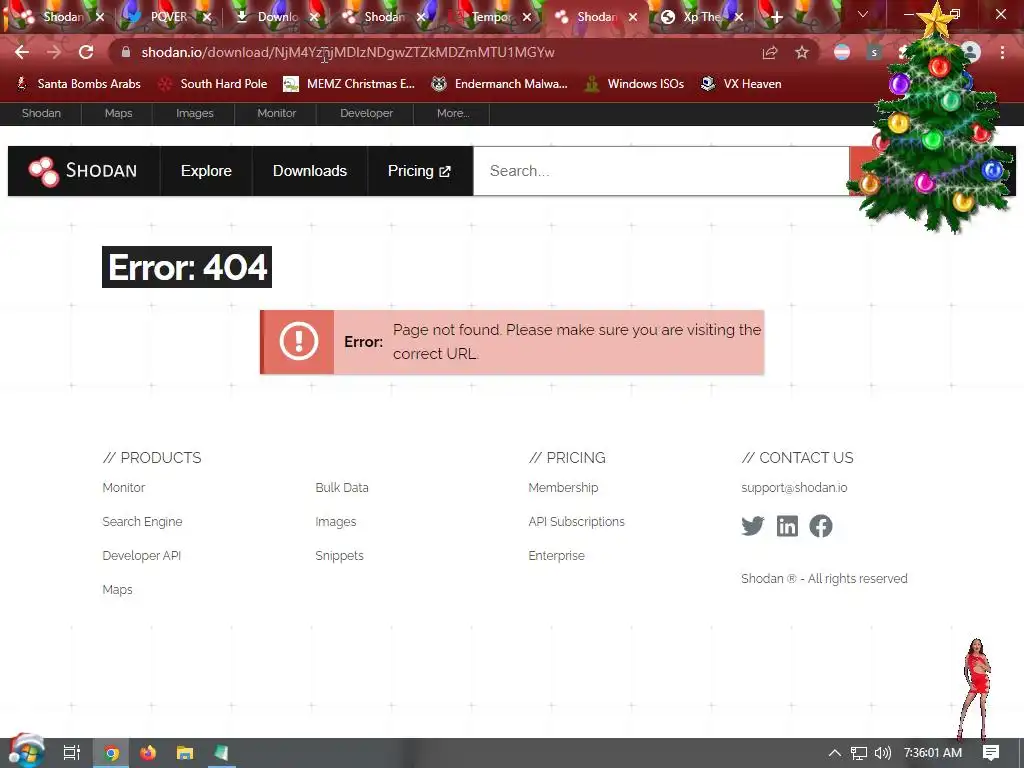Viewport: 1024px width, 768px height.
Task: Open Windows ISOs bookmark
Action: coord(634,84)
